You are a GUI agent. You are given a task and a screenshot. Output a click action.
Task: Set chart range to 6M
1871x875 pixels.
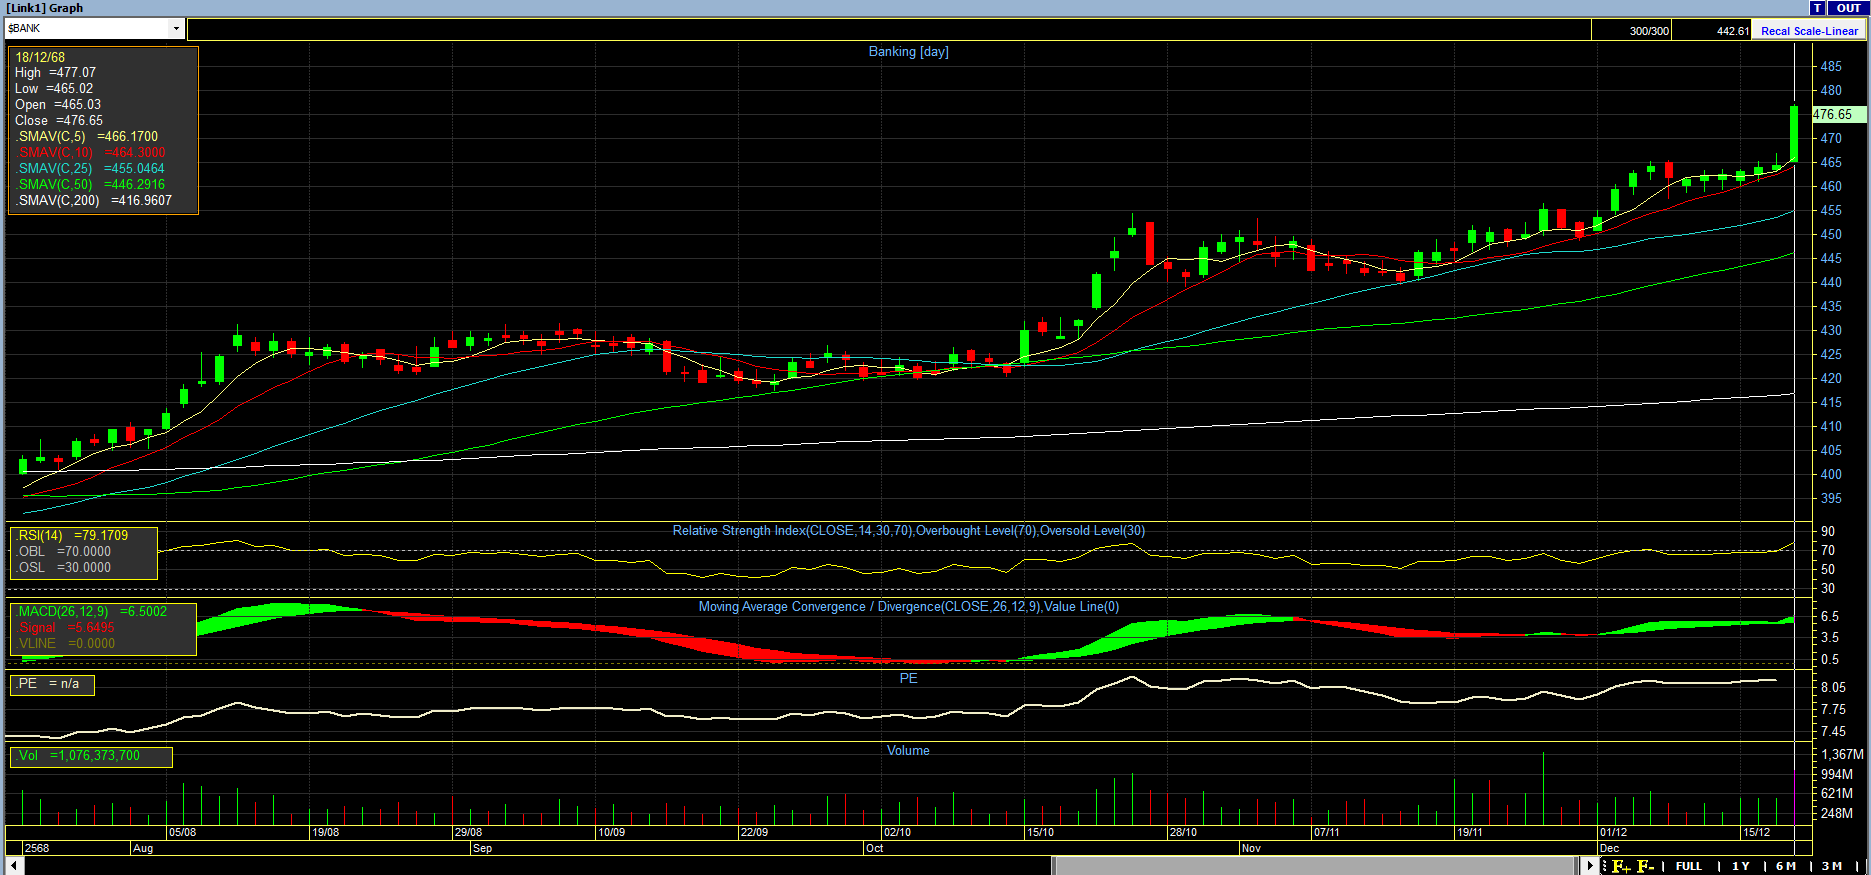(1786, 866)
